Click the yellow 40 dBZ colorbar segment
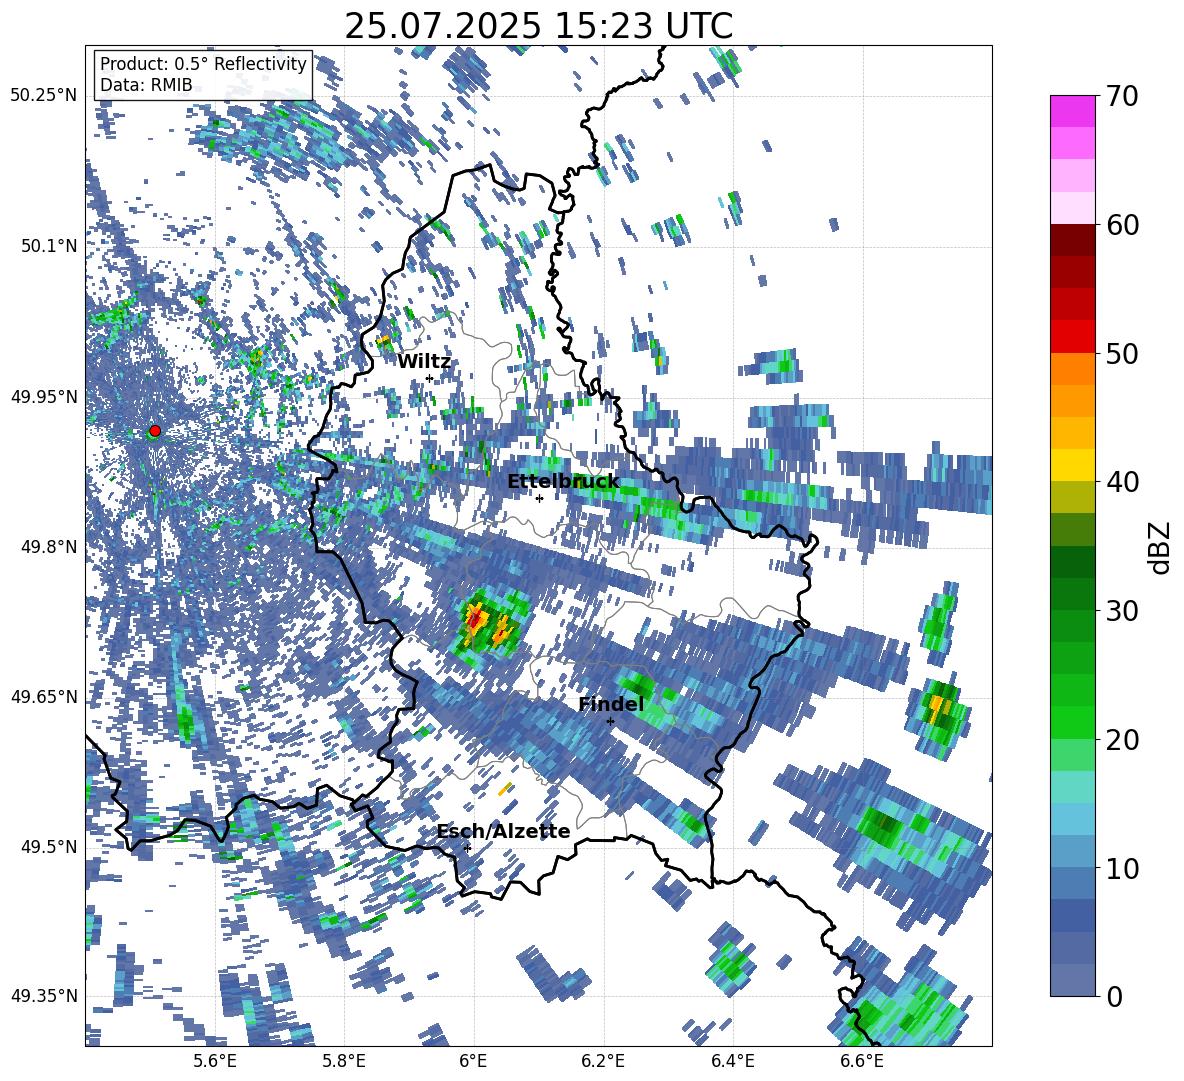The height and width of the screenshot is (1081, 1184). [1072, 466]
